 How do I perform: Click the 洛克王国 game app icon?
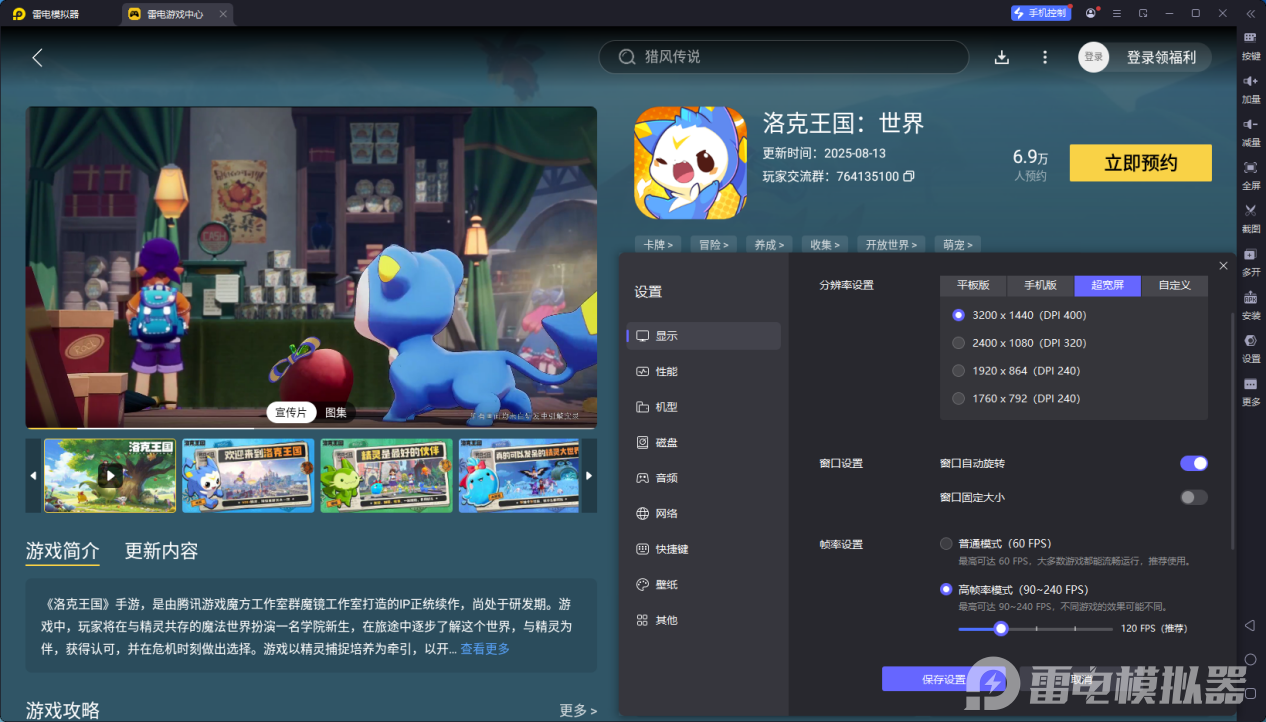click(x=691, y=163)
